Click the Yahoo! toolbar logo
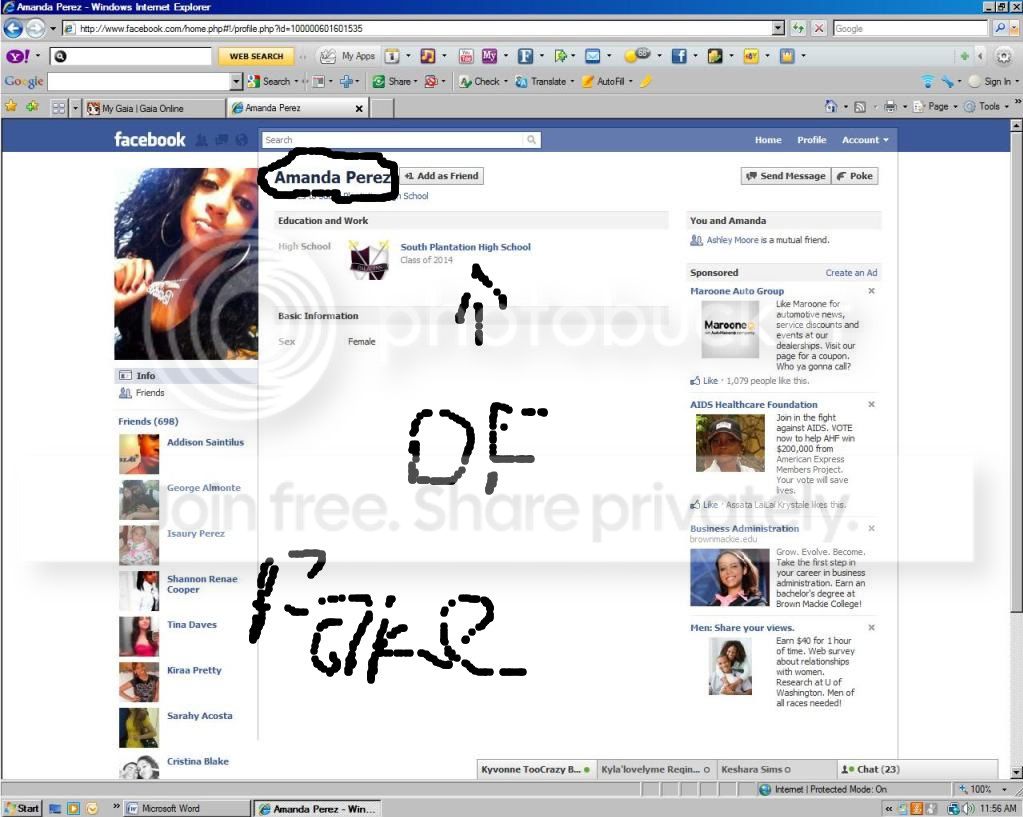Image resolution: width=1023 pixels, height=817 pixels. [18, 56]
